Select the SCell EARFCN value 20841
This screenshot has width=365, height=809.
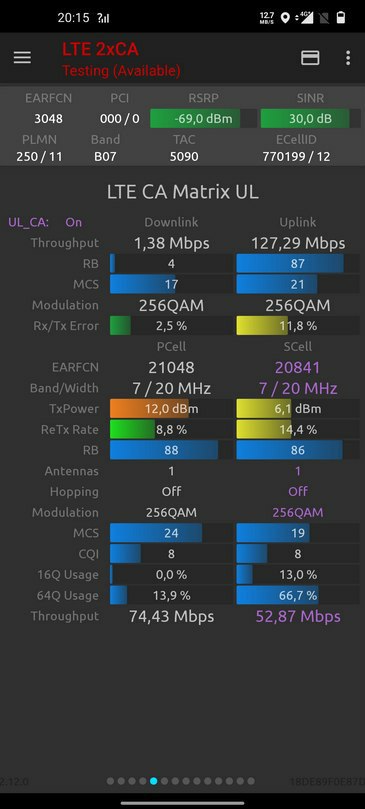[x=297, y=367]
